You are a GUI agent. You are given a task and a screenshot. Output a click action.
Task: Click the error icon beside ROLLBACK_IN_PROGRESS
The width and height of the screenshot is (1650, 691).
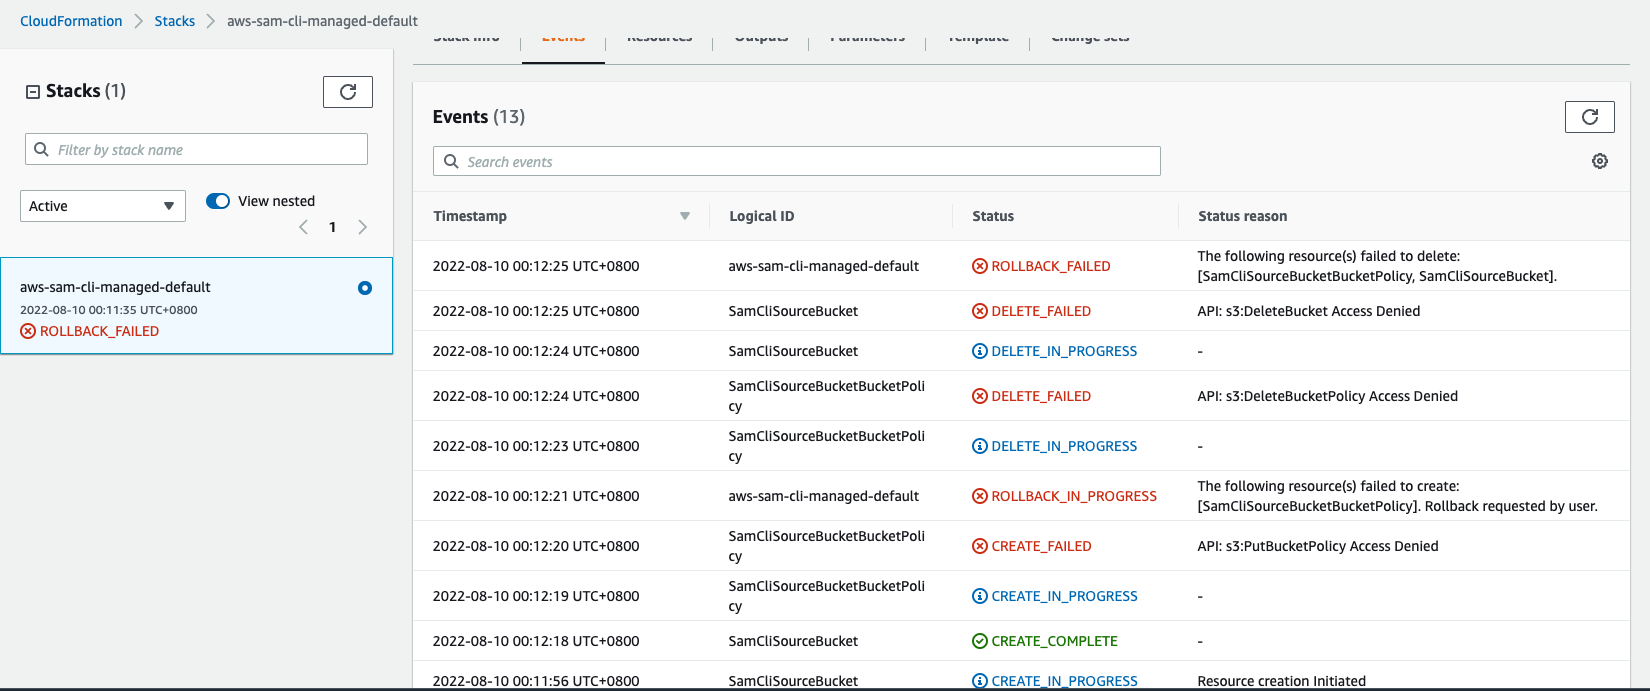pos(980,496)
